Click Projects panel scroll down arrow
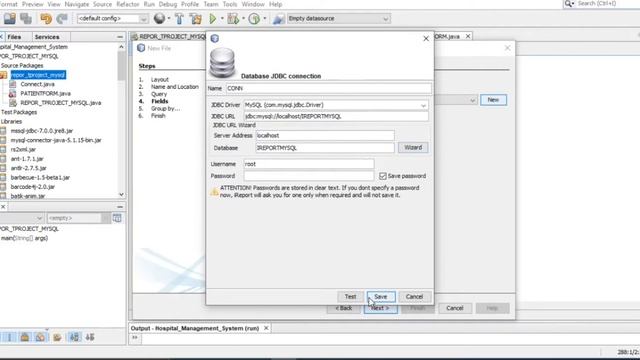This screenshot has width=640, height=360. 121,195
